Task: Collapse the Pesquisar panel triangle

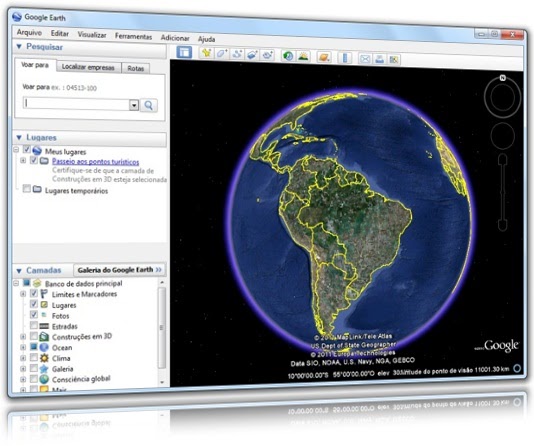Action: pos(19,46)
